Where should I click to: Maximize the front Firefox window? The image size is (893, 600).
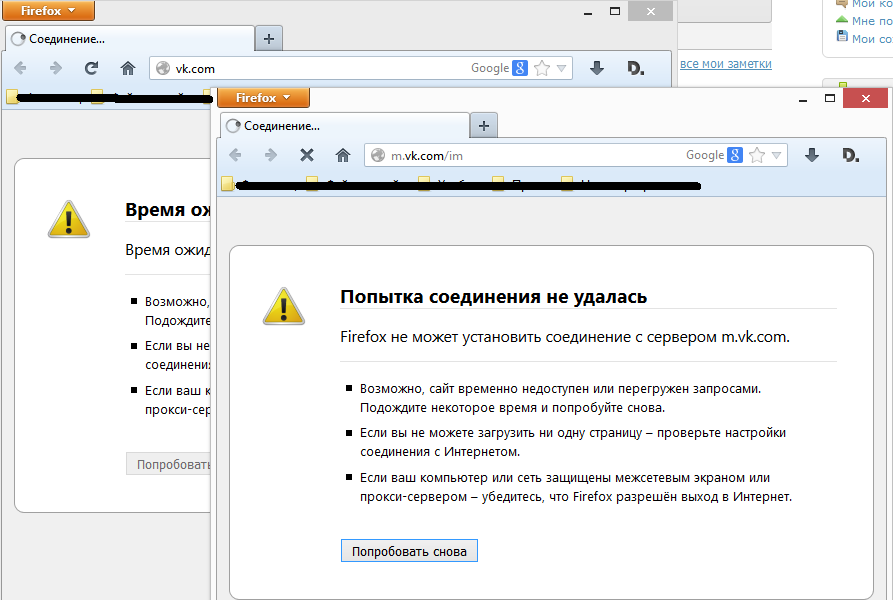[830, 98]
